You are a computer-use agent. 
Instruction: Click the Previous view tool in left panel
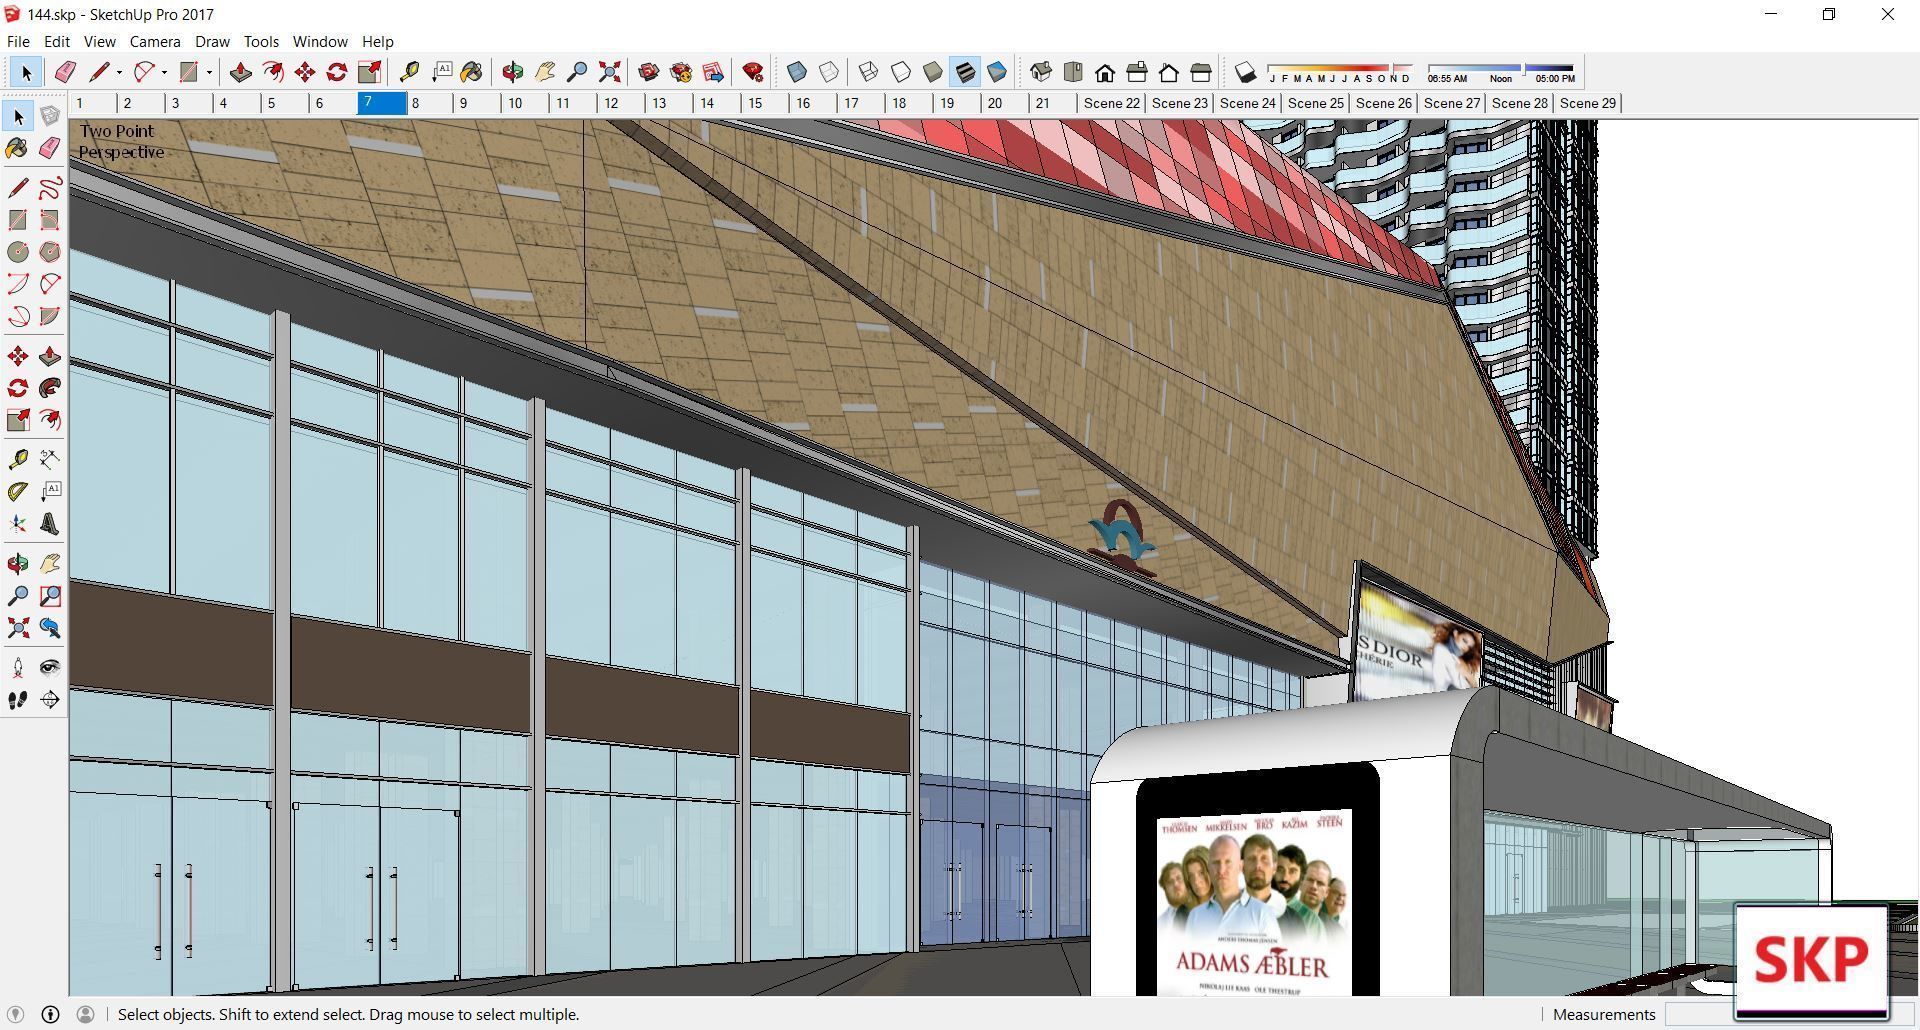tap(50, 628)
